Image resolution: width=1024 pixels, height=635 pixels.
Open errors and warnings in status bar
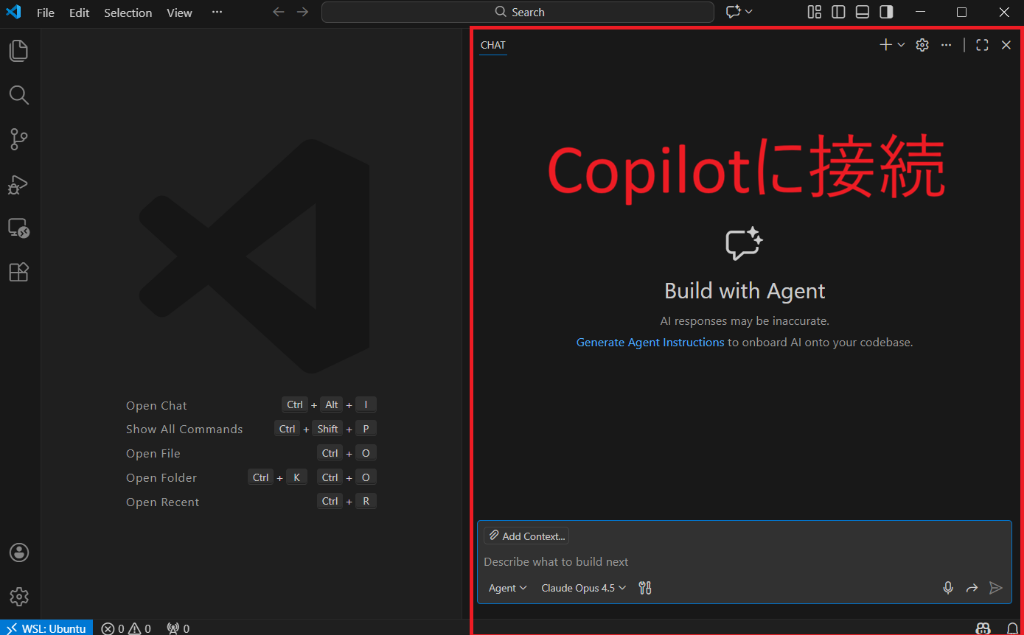tap(126, 628)
